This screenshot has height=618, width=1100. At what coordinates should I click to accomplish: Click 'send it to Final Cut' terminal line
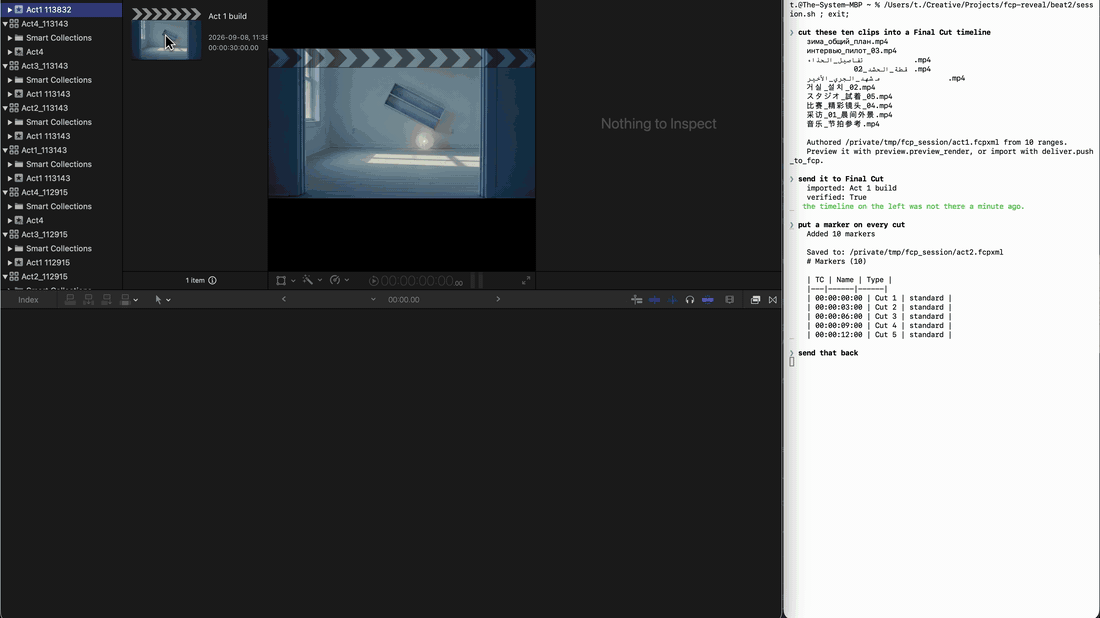[840, 179]
